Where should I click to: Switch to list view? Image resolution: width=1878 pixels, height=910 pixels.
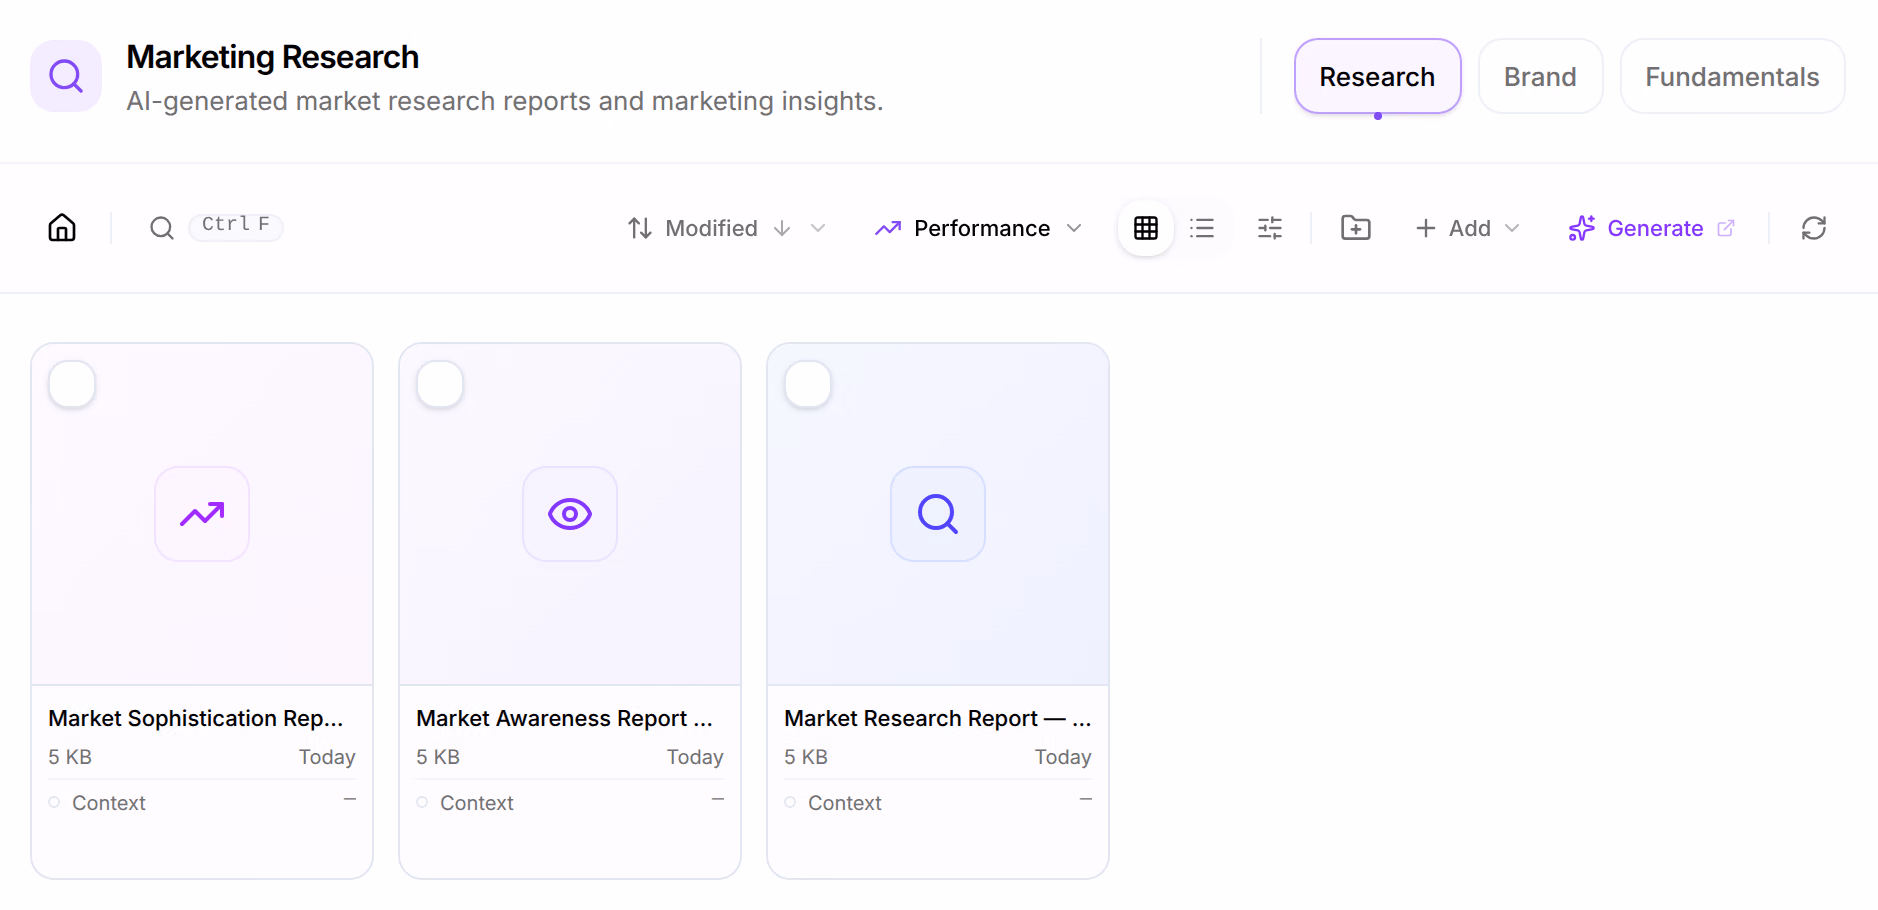(1202, 228)
